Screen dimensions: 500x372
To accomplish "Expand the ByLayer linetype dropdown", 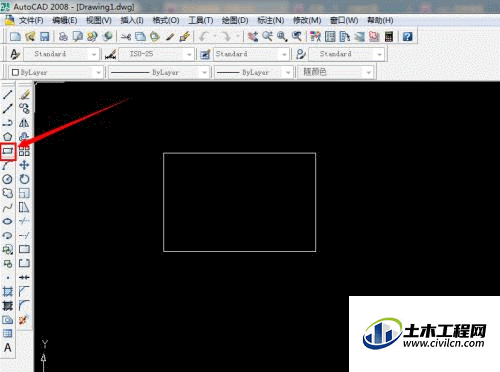I will pyautogui.click(x=204, y=72).
